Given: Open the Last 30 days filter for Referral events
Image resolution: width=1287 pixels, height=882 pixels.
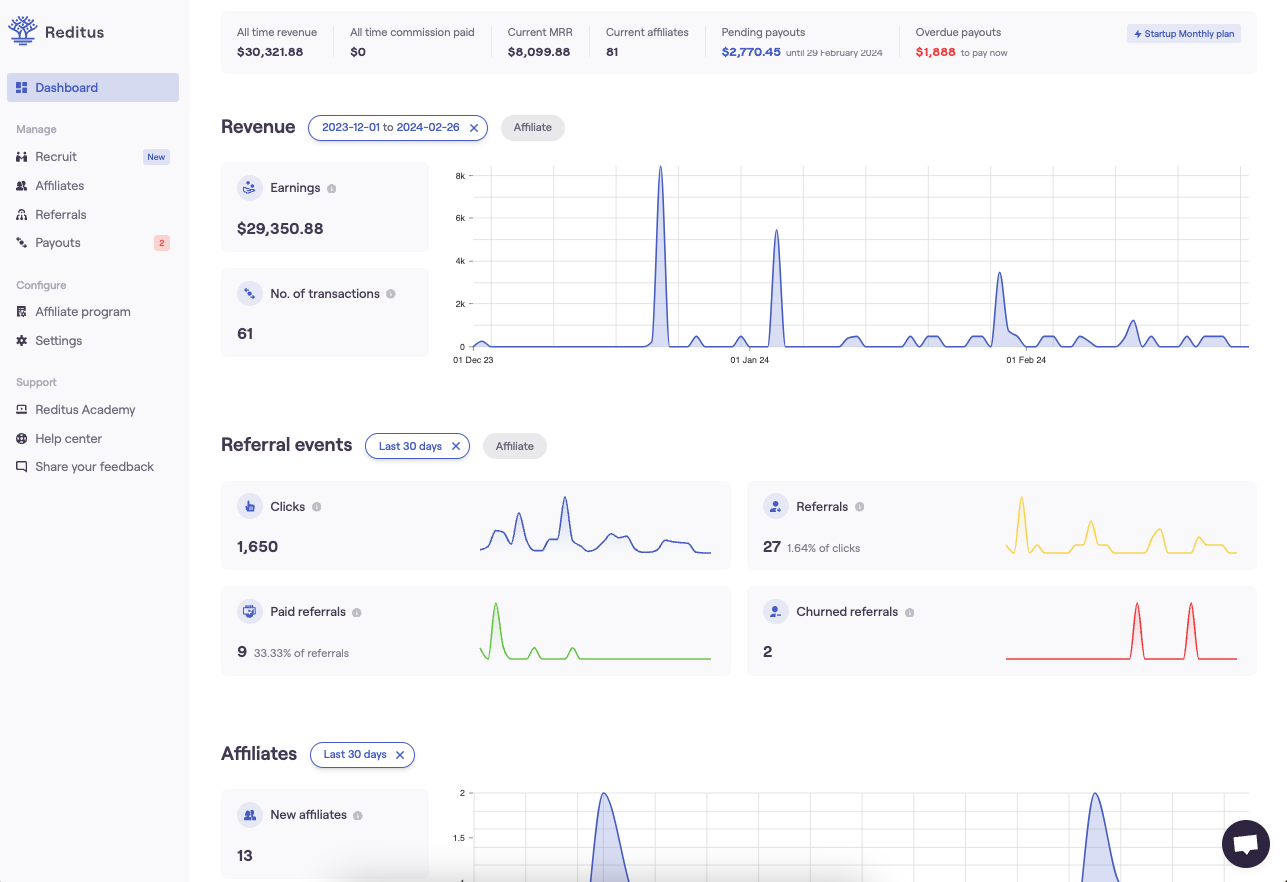Looking at the screenshot, I should (x=410, y=446).
